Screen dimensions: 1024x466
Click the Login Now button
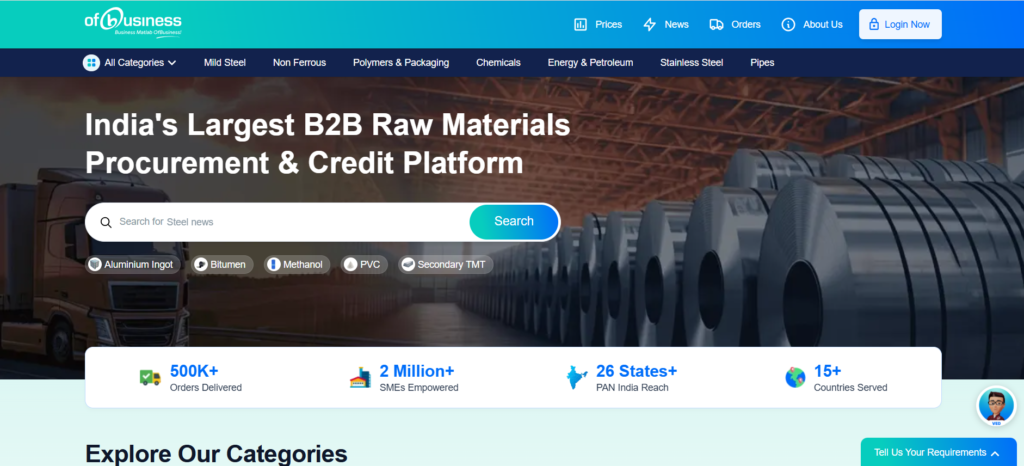900,24
